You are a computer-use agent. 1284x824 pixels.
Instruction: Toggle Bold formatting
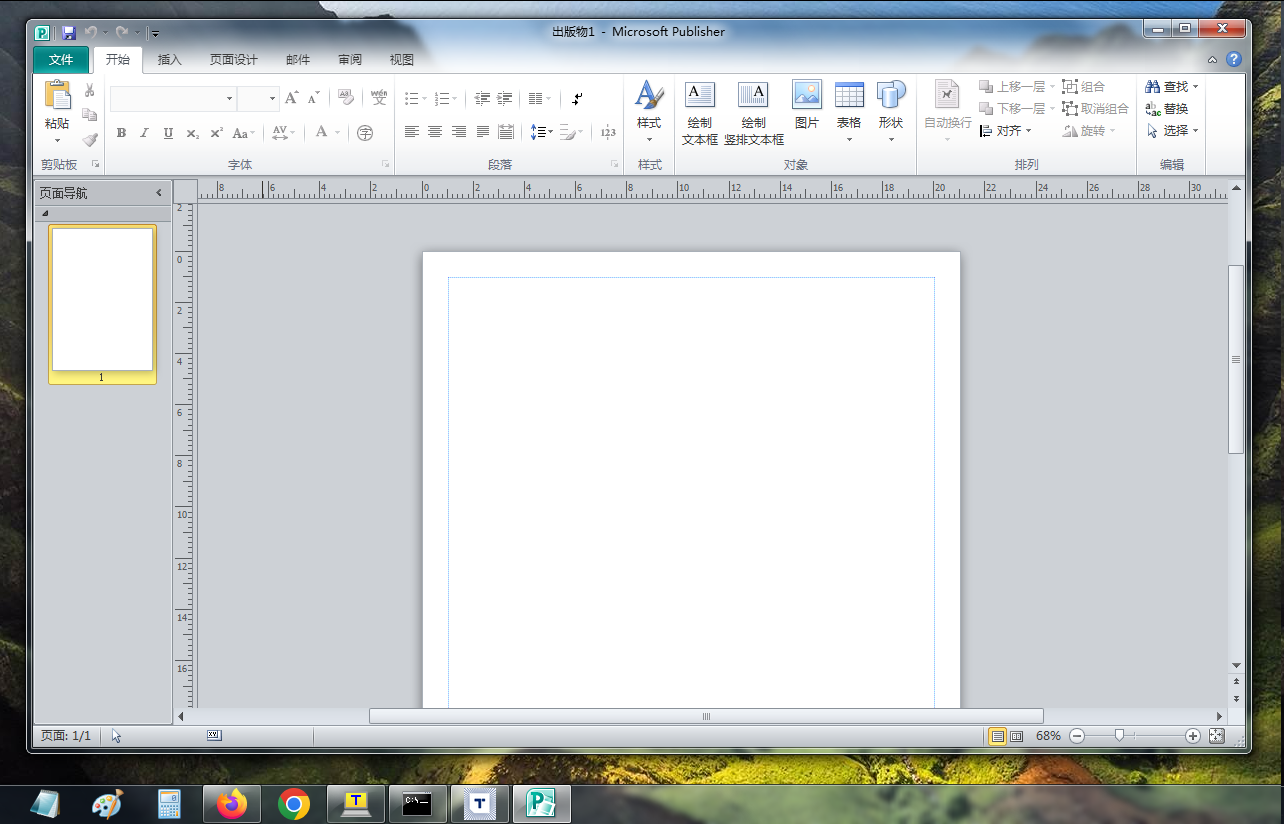pos(121,133)
